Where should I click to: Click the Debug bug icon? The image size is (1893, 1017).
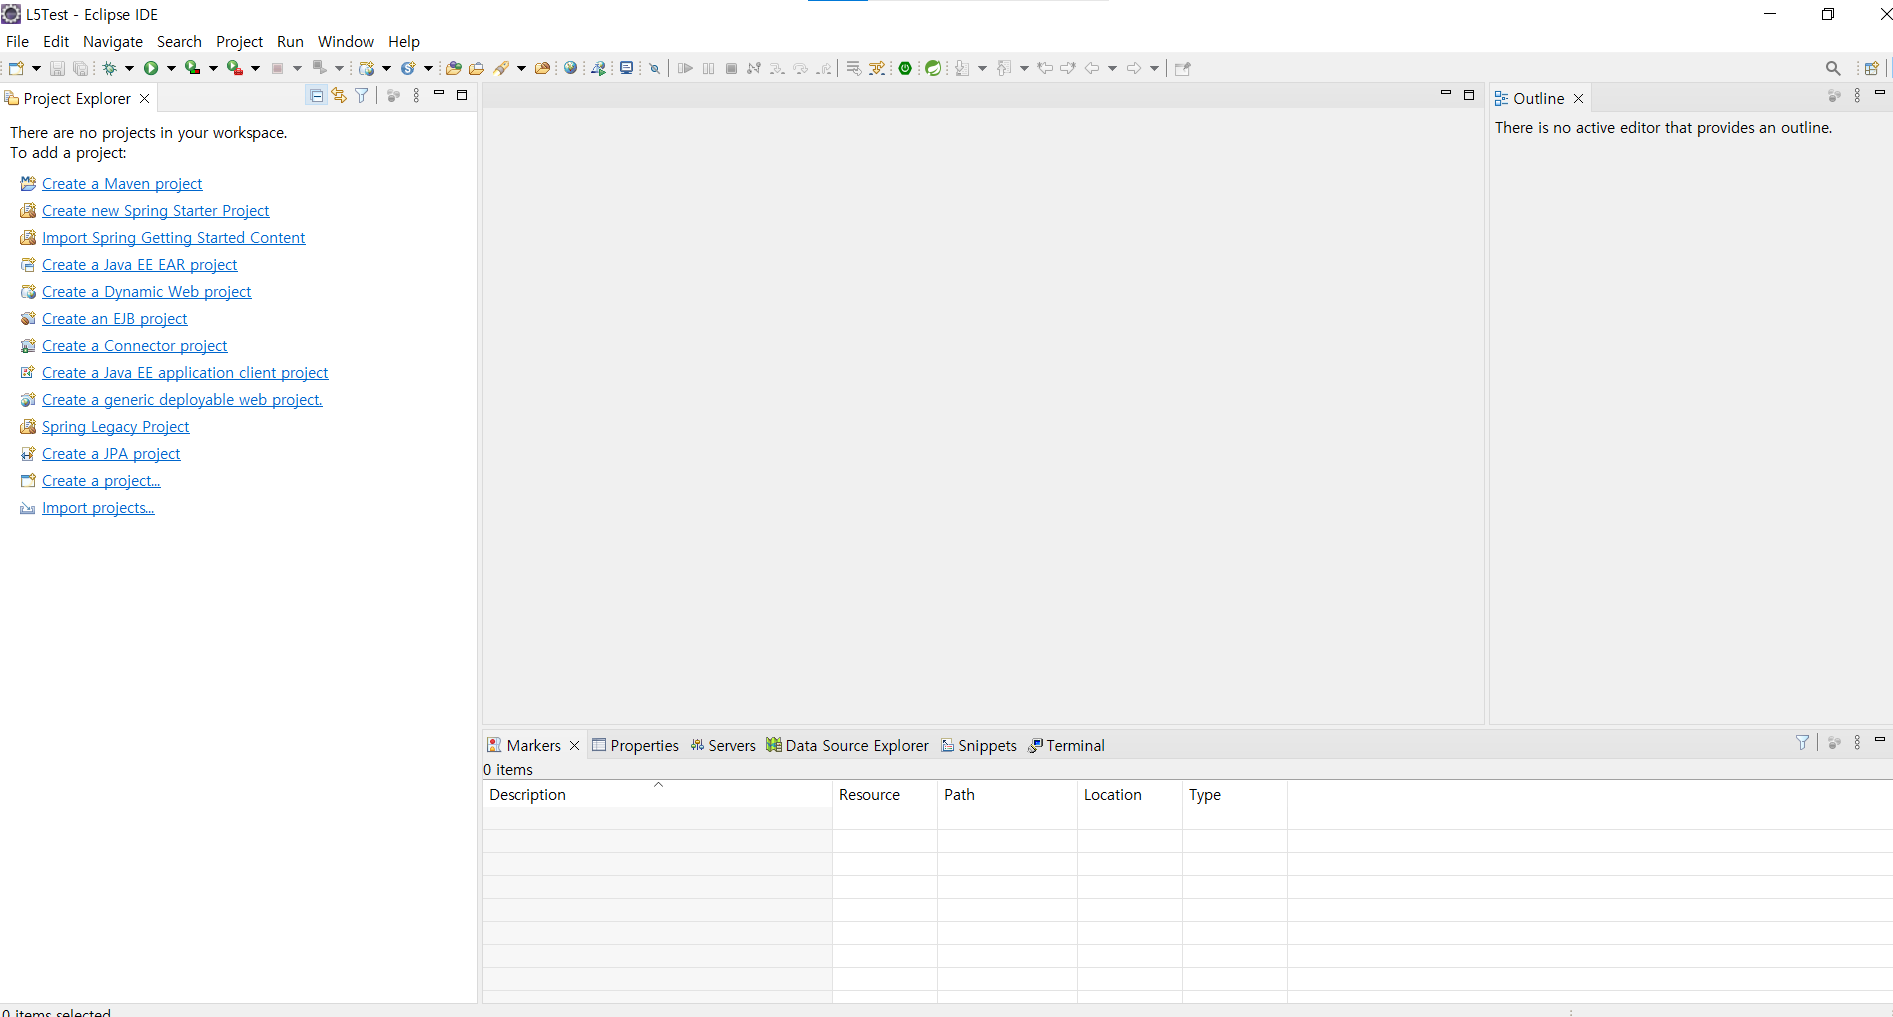click(109, 68)
